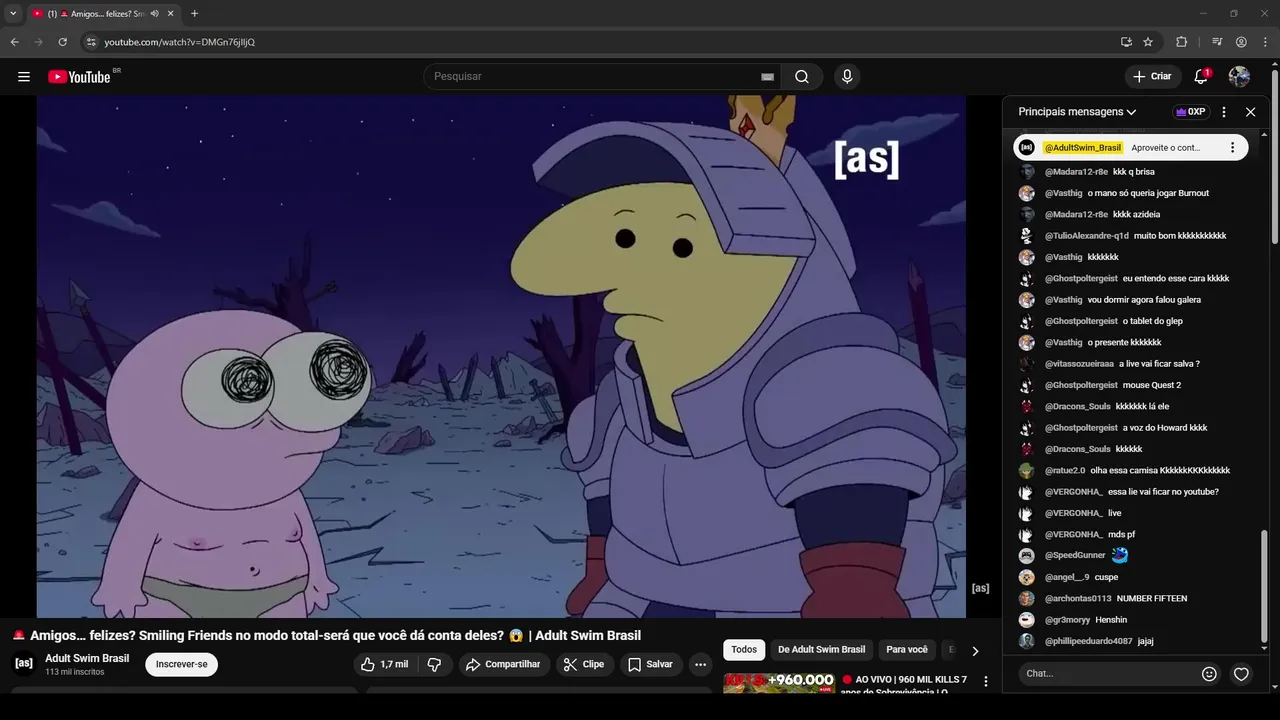Go to the YouTube home logo

tap(80, 77)
